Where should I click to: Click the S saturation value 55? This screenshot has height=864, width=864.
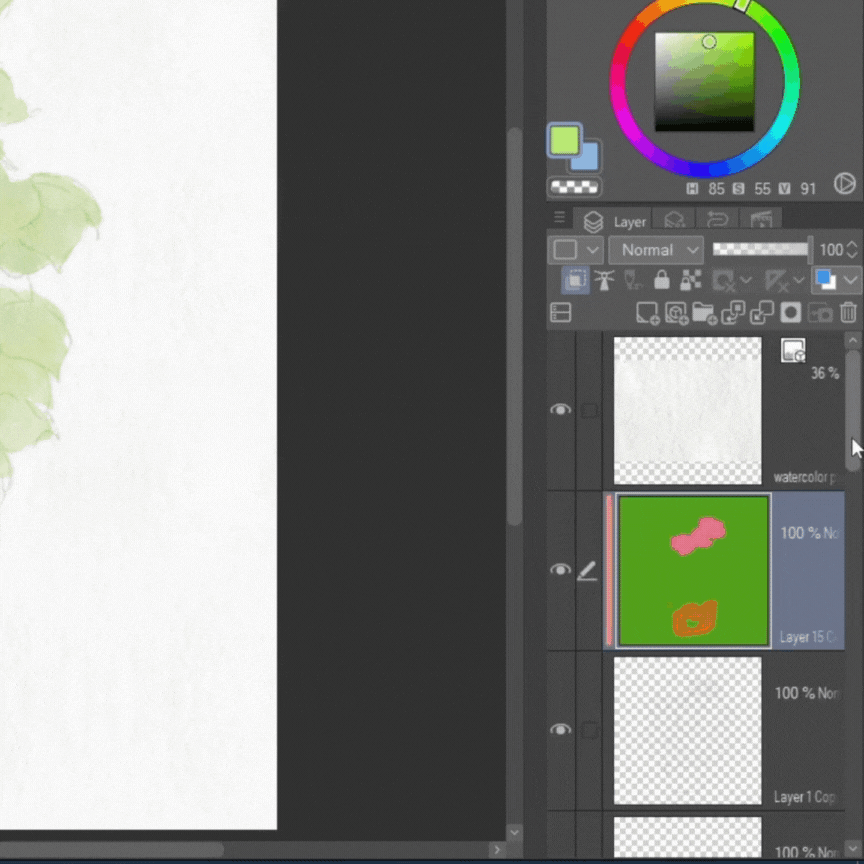(763, 189)
